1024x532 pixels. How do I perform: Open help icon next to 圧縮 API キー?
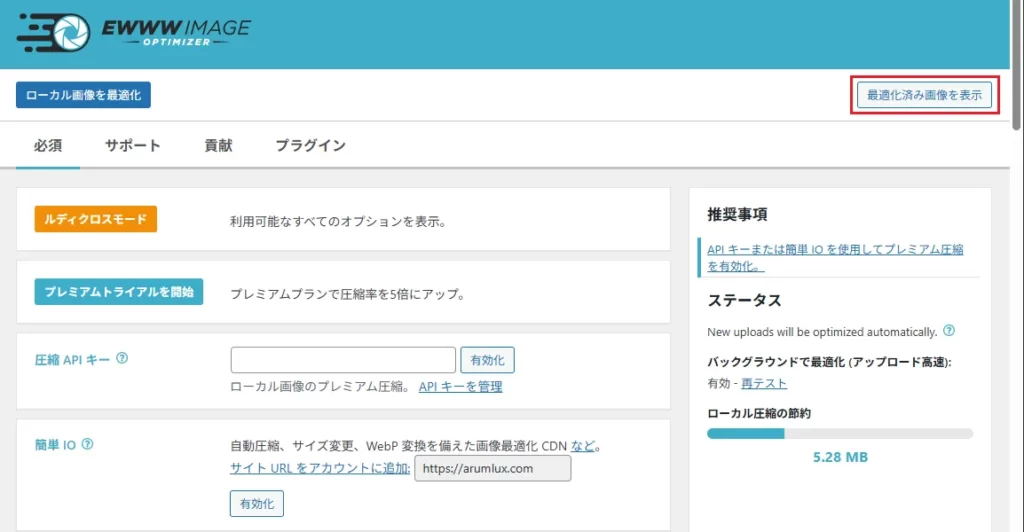(x=122, y=358)
